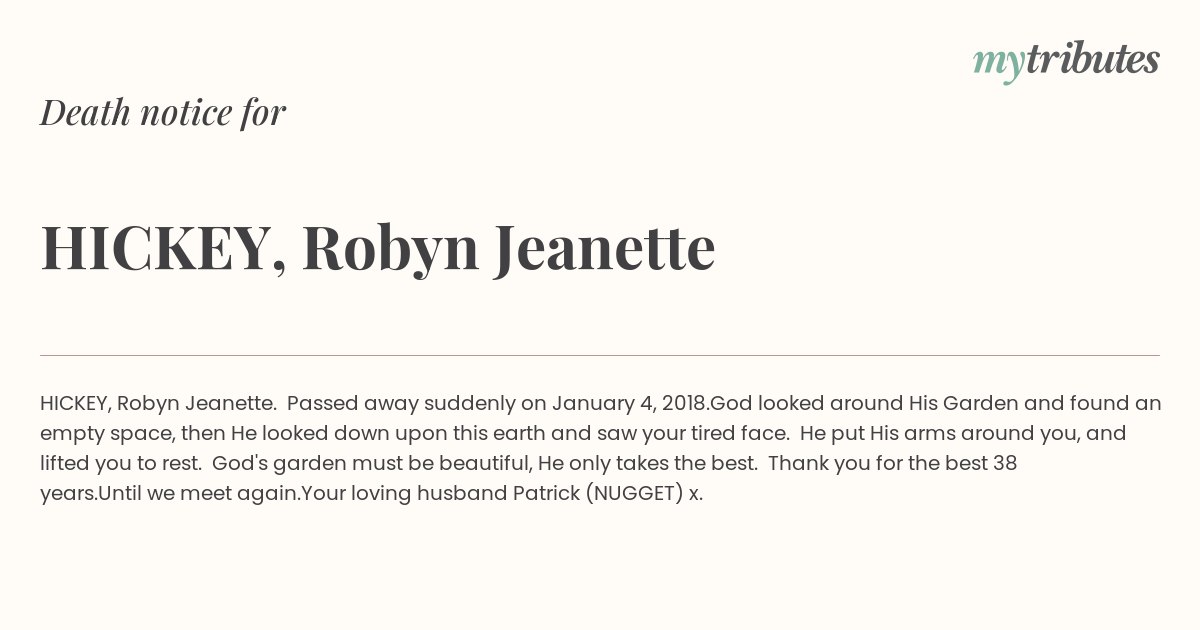Click the horizontal divider line below the title
The image size is (1200, 630).
pos(600,355)
